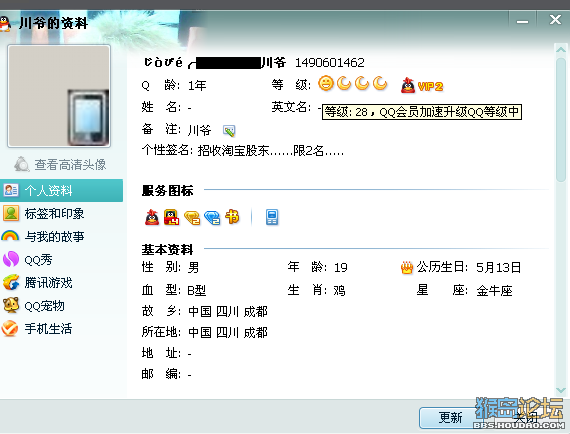
Task: Click the QQ penguin icon in title bar
Action: click(4, 23)
